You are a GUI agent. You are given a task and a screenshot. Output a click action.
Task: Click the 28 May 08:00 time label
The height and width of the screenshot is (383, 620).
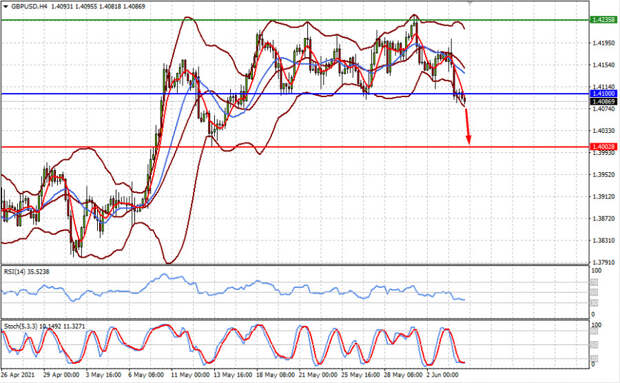point(403,375)
